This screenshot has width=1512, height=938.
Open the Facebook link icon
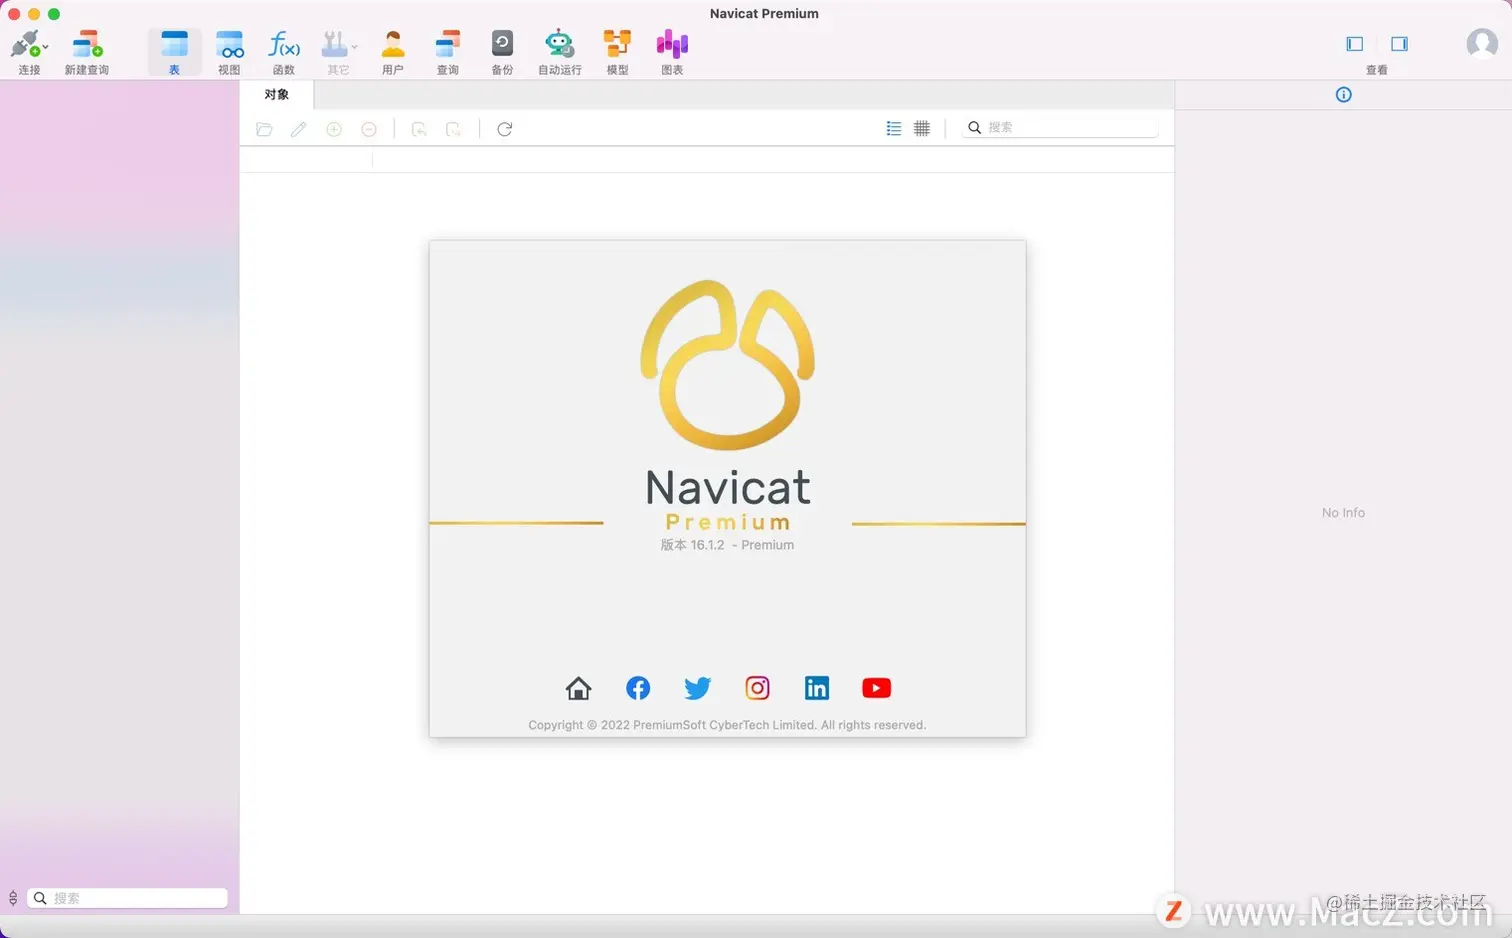coord(638,688)
